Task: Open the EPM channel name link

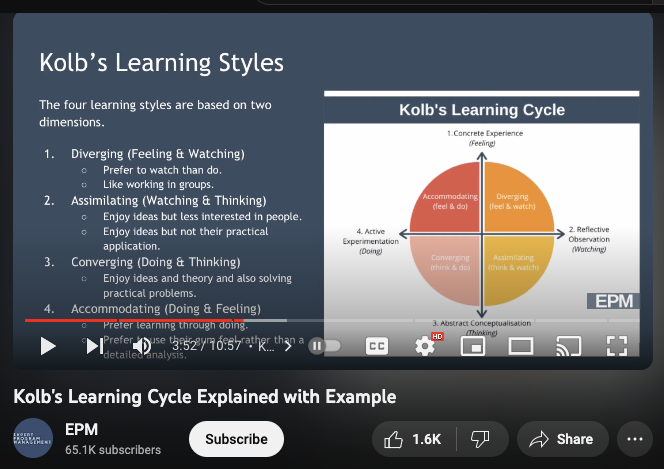Action: click(81, 430)
